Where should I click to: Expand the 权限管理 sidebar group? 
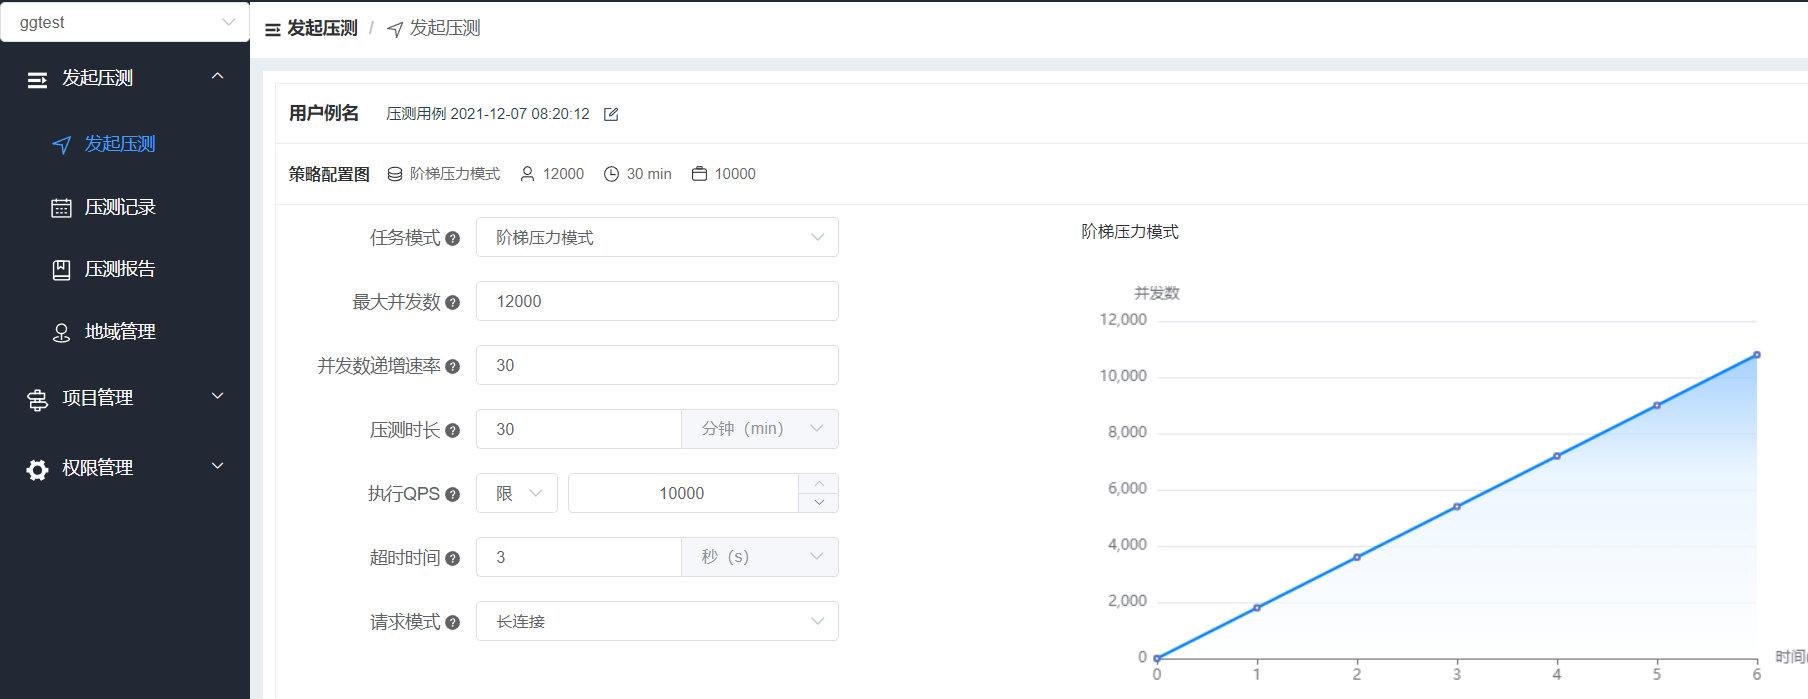click(x=125, y=468)
